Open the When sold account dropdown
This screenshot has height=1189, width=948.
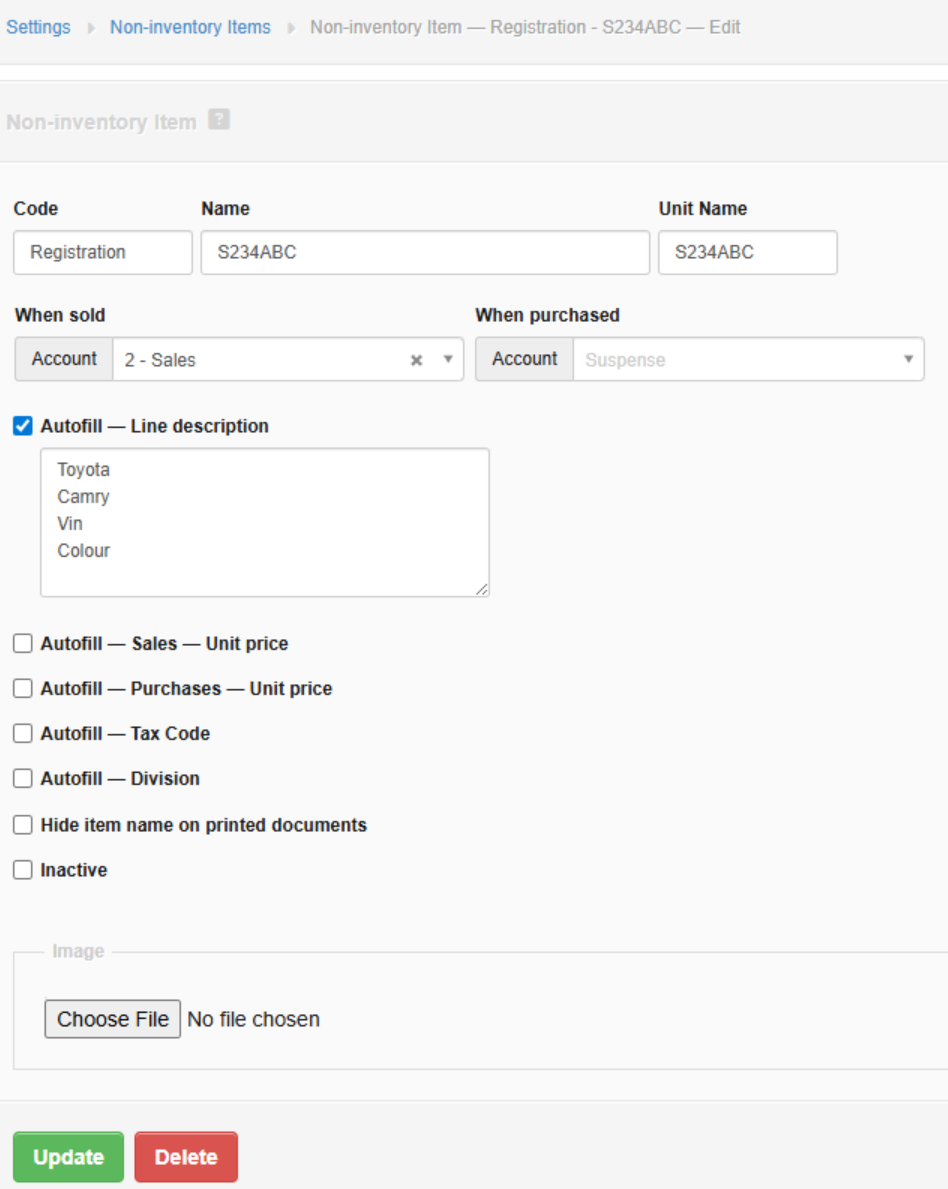tap(448, 360)
